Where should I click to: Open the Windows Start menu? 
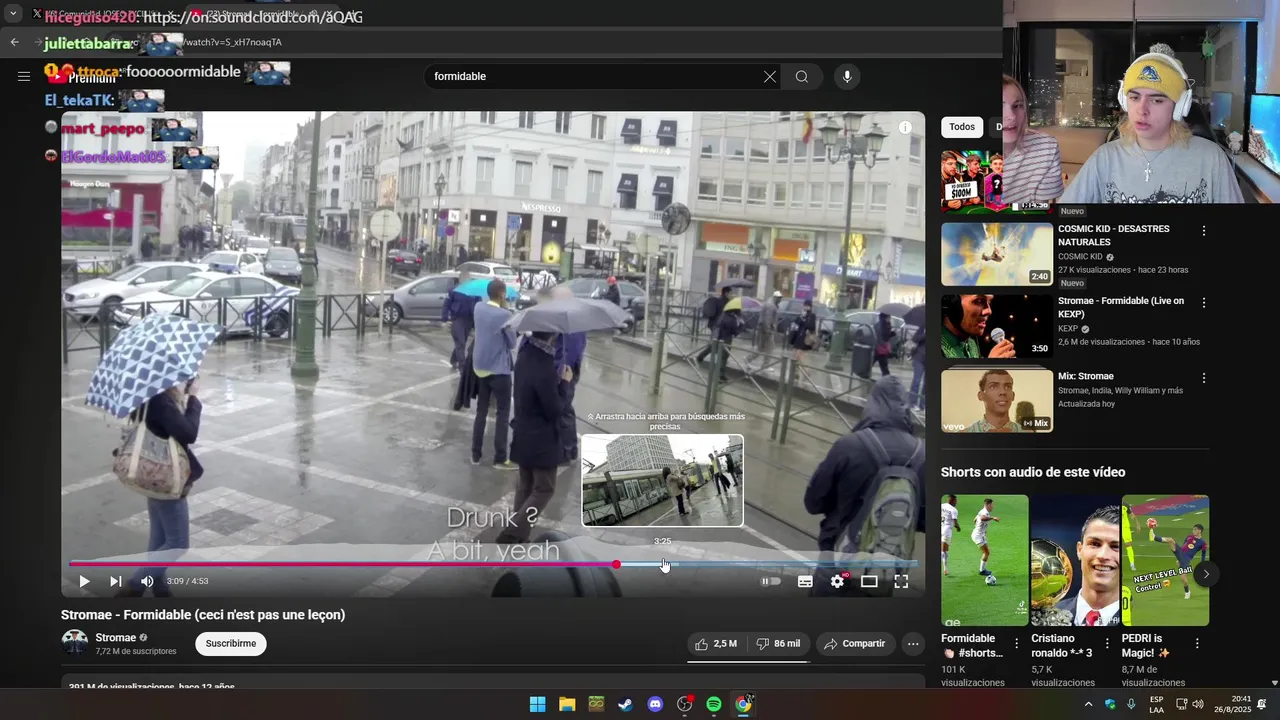[x=537, y=704]
